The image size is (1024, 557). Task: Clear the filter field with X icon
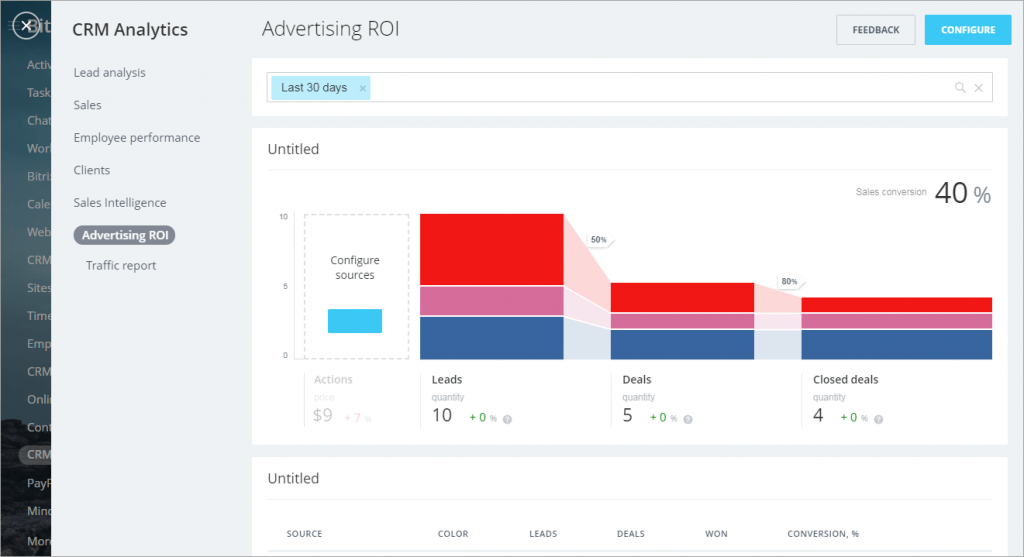pyautogui.click(x=979, y=88)
